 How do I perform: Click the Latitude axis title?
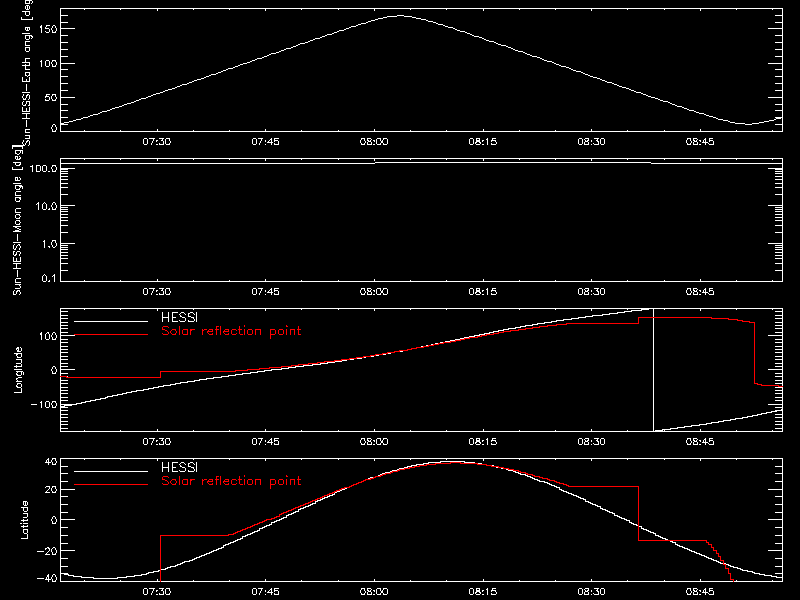click(x=24, y=520)
